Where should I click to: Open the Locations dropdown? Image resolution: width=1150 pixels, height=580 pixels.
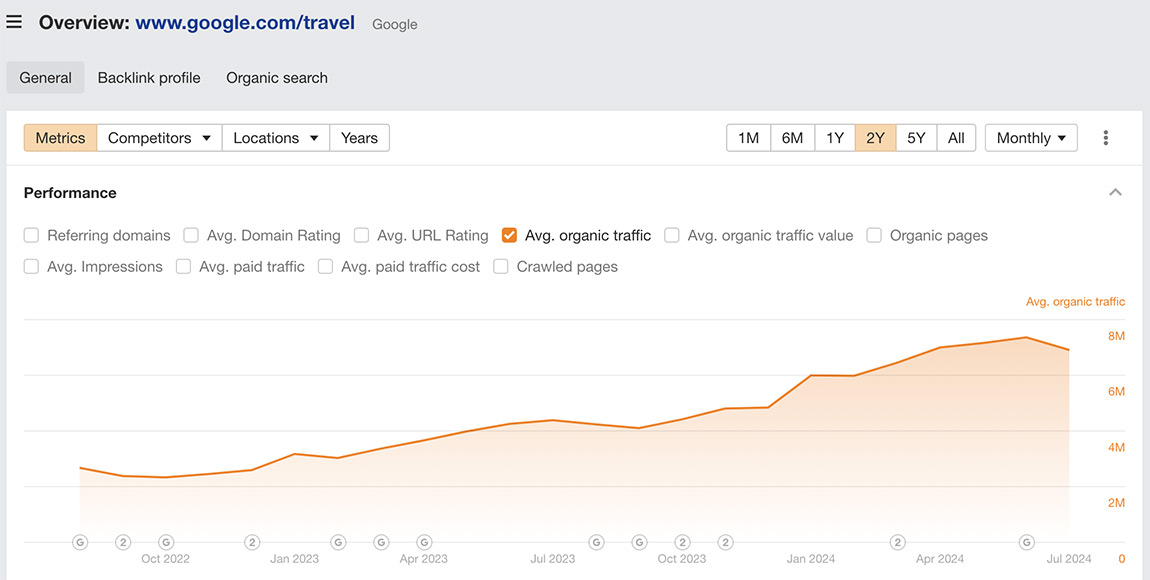pyautogui.click(x=276, y=138)
